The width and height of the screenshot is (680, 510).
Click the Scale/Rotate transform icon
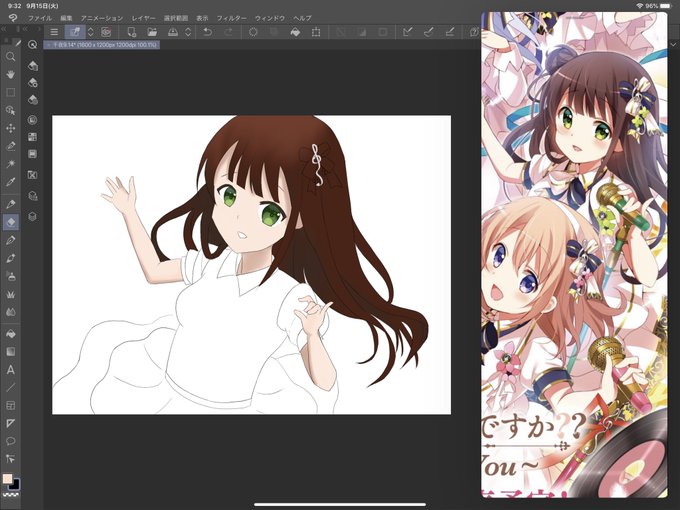tap(316, 32)
